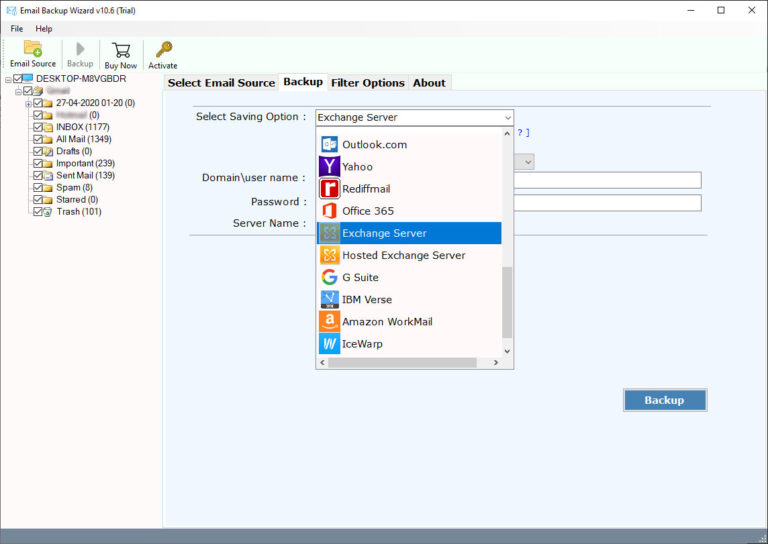
Task: Click the vertical scrollbar thumb in the list
Action: pyautogui.click(x=507, y=302)
